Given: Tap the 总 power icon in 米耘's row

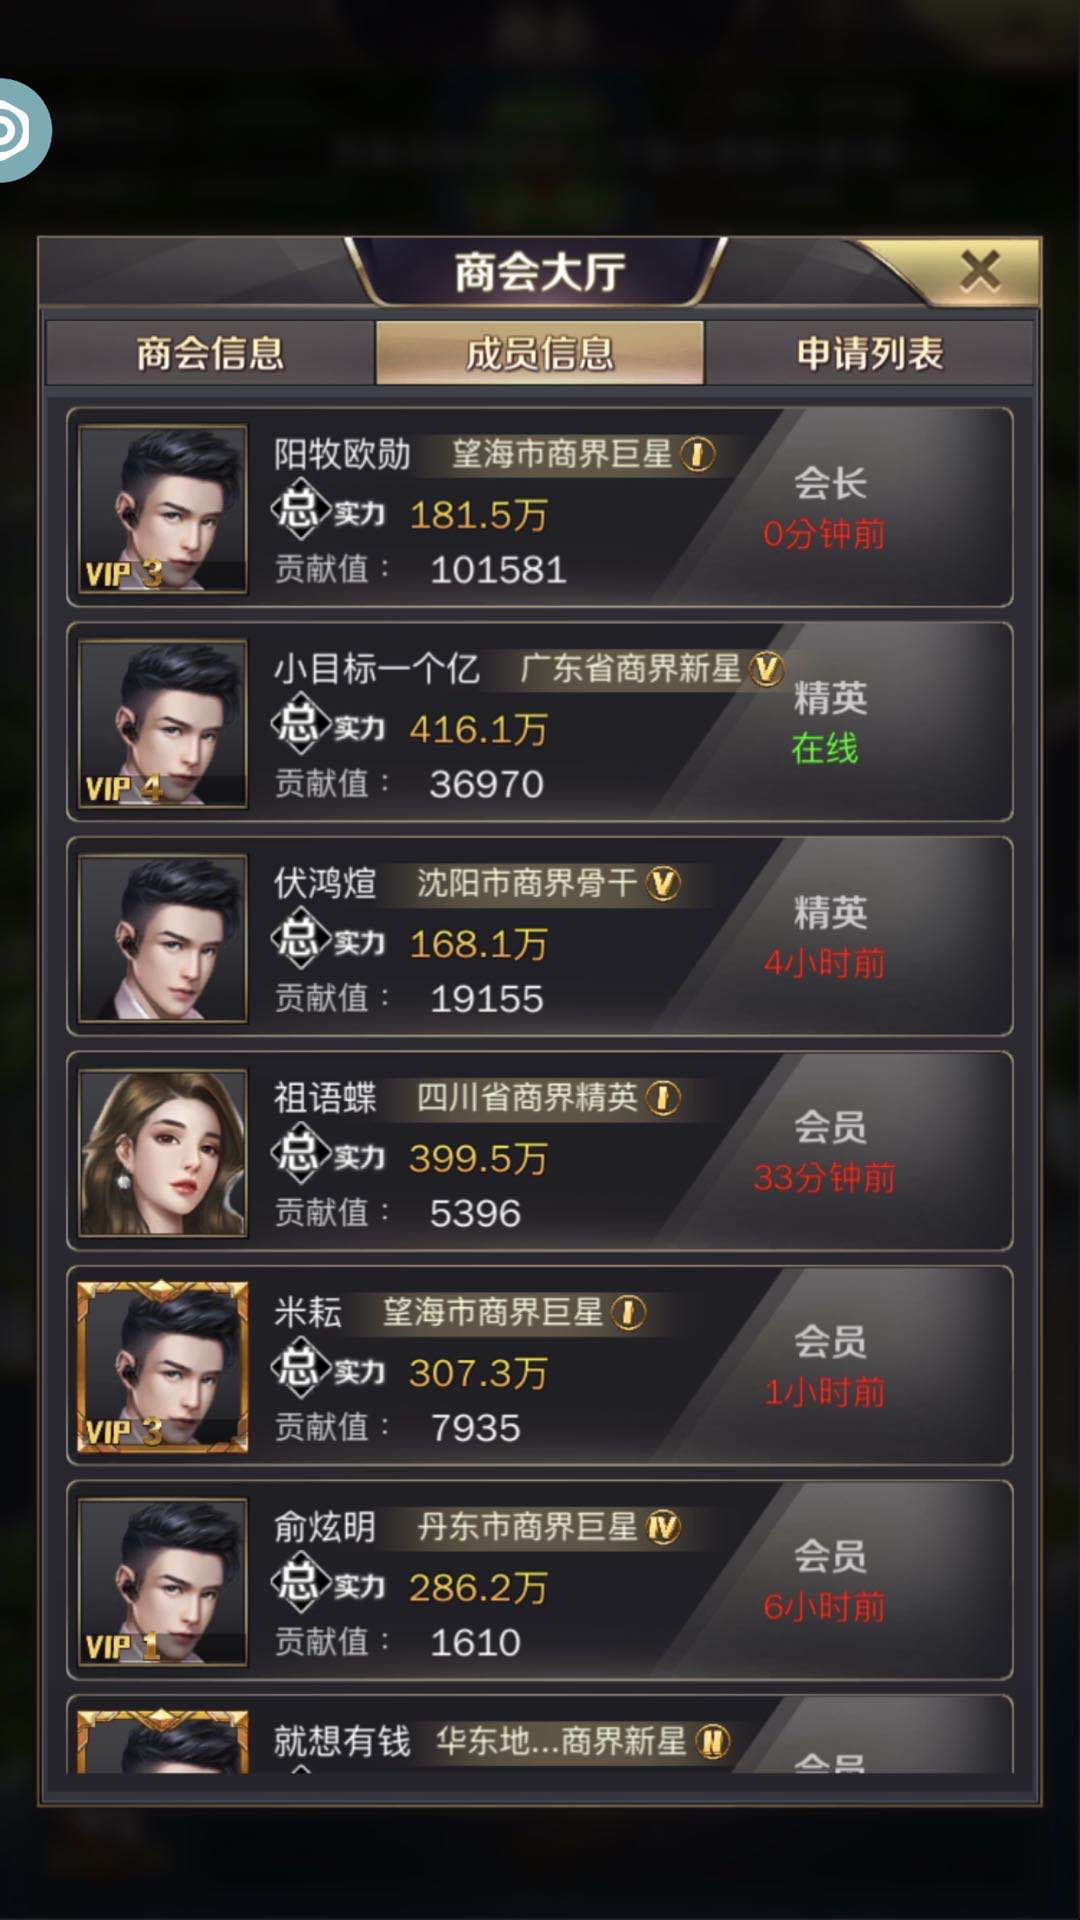Looking at the screenshot, I should [300, 1367].
